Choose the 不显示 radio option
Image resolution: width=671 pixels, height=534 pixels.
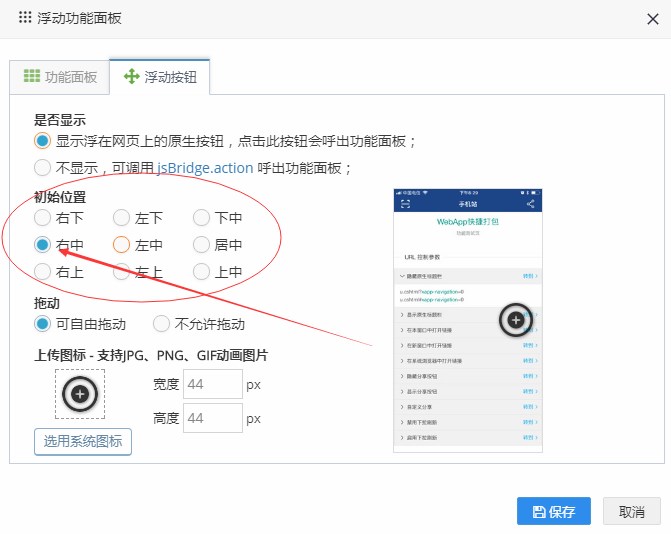point(42,168)
